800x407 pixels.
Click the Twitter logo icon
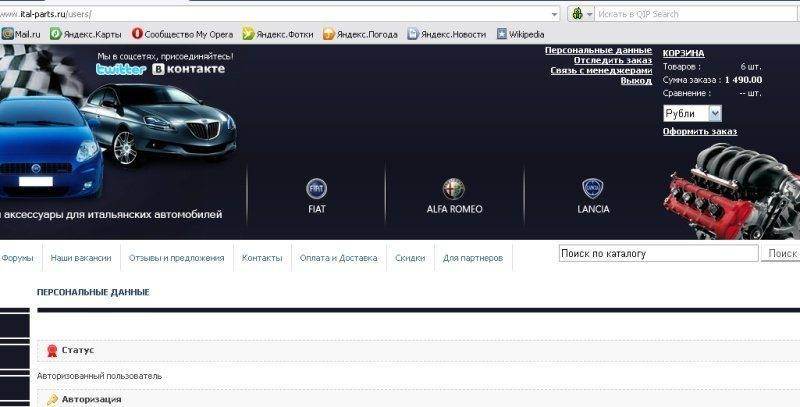[121, 70]
